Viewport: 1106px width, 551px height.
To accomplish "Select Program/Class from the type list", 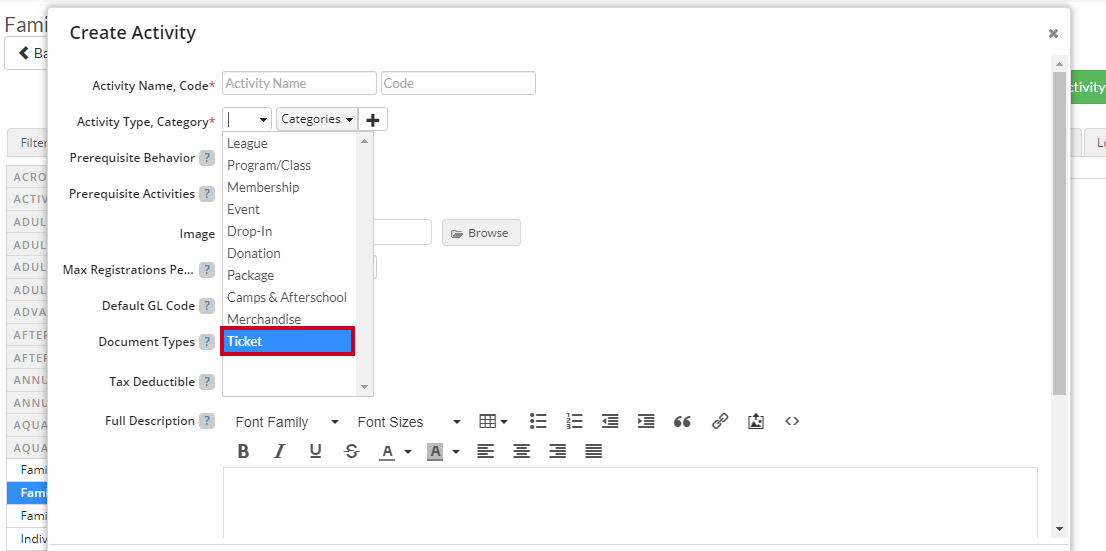I will (290, 165).
